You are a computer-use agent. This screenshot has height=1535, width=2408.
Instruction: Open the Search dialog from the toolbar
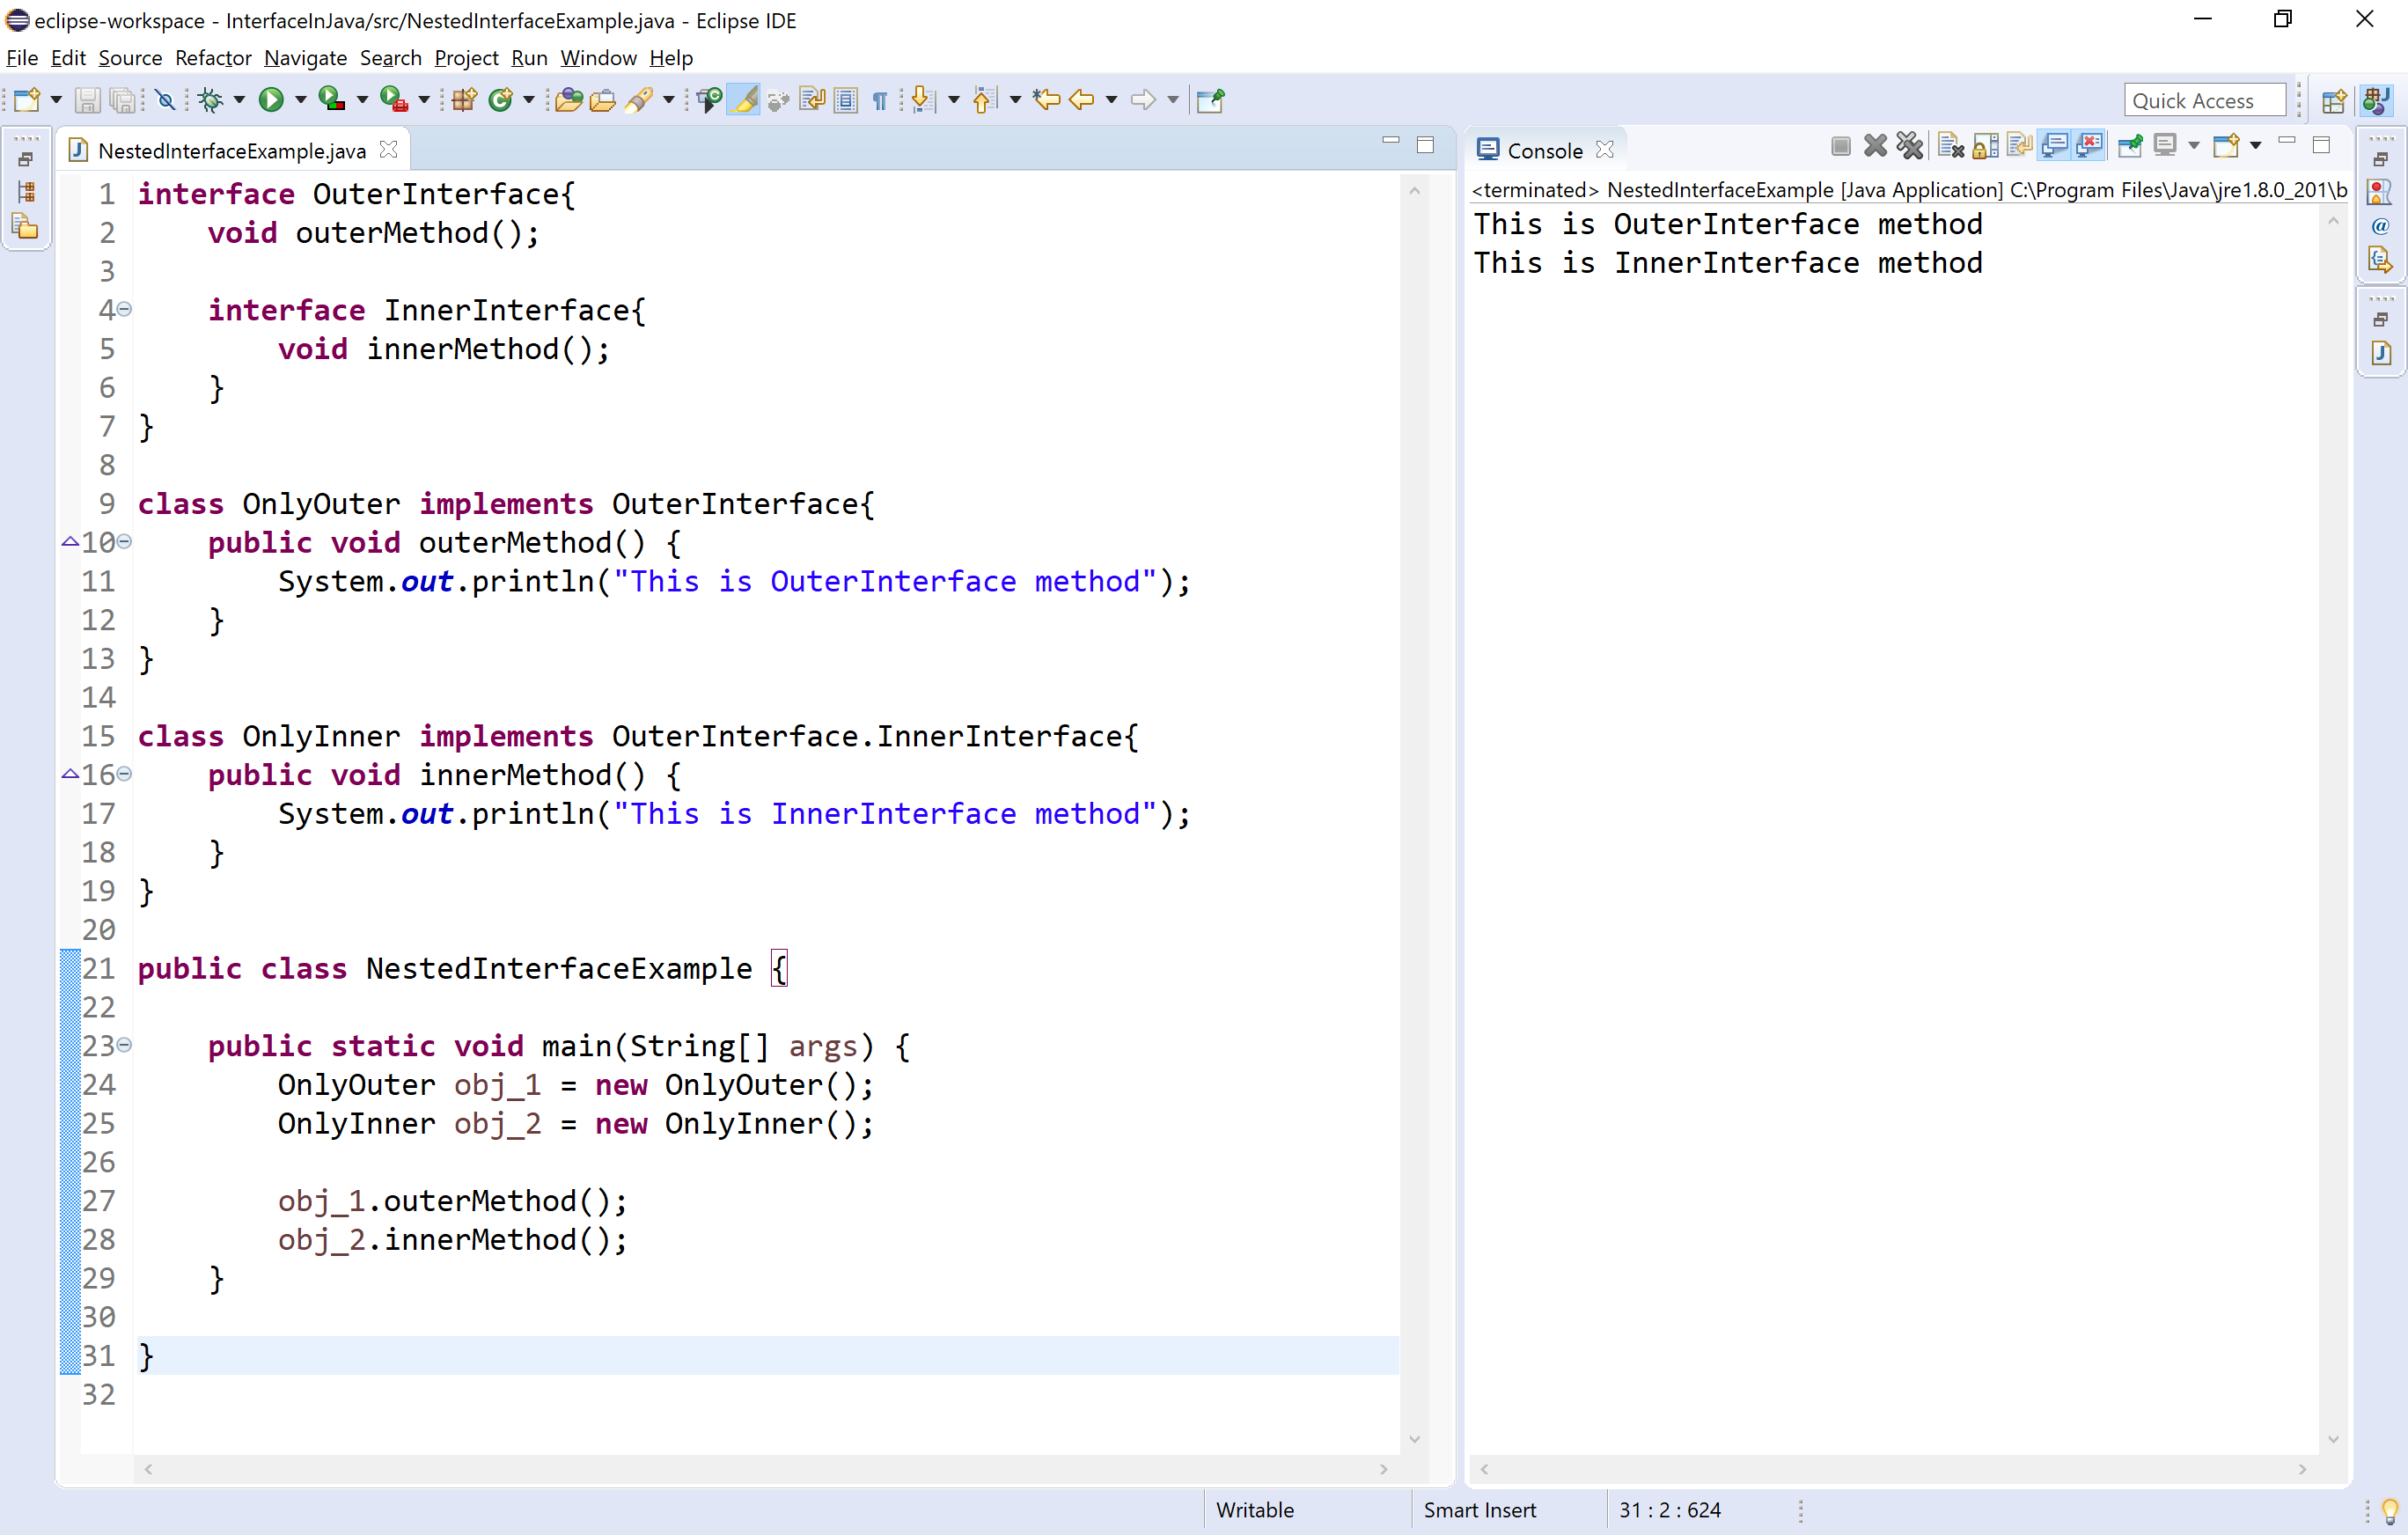[641, 100]
